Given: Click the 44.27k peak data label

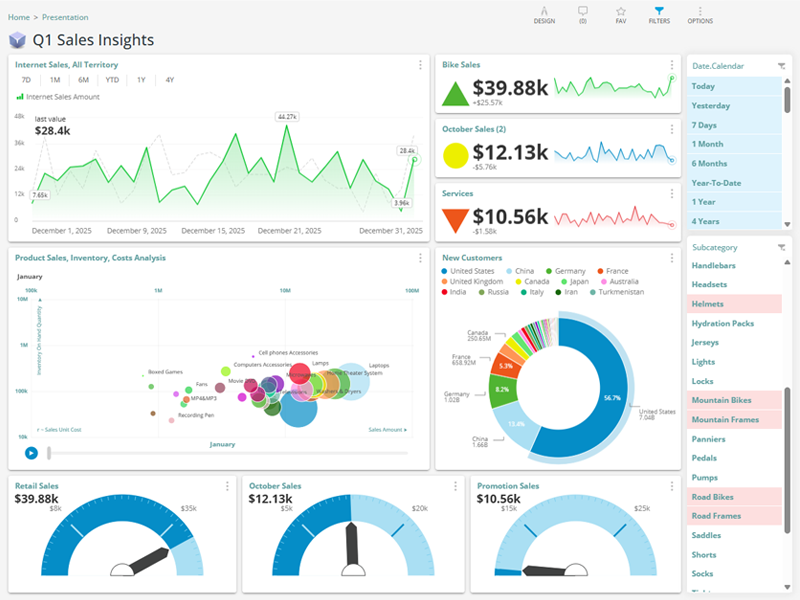Looking at the screenshot, I should pyautogui.click(x=287, y=117).
